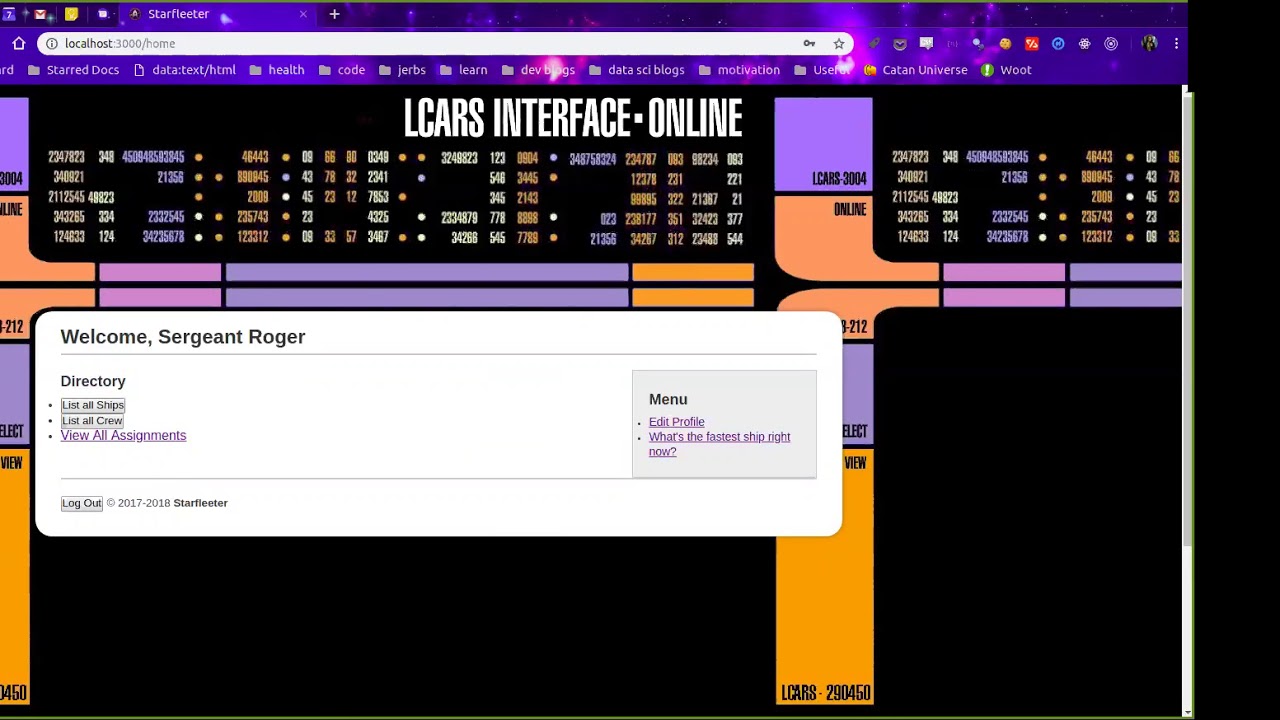Open the motivation bookmark folder
This screenshot has width=1280, height=720.
point(738,70)
